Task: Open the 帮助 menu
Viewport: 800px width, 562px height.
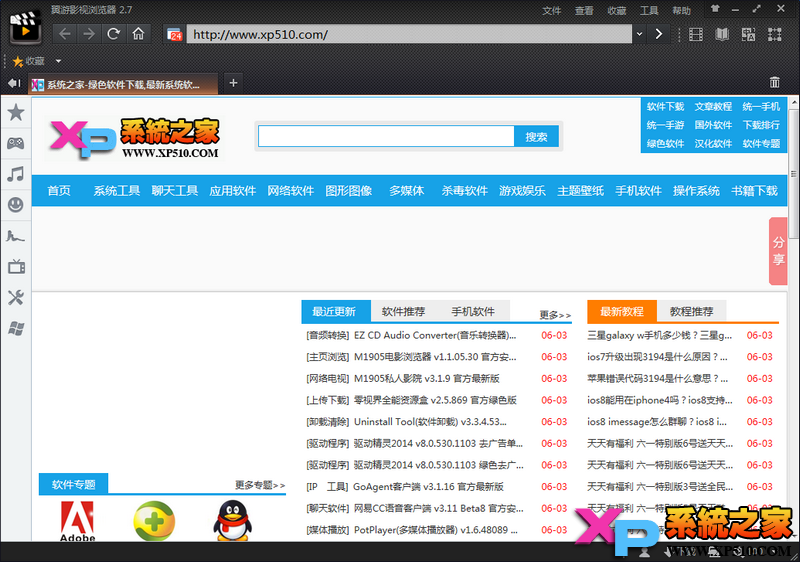Action: 681,11
